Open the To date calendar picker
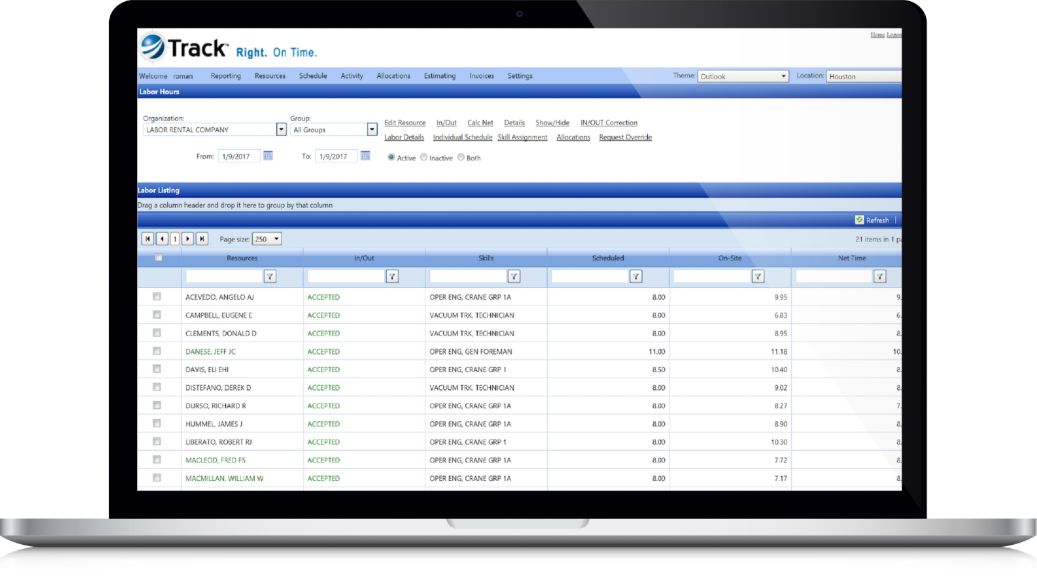1037x576 pixels. (x=366, y=156)
